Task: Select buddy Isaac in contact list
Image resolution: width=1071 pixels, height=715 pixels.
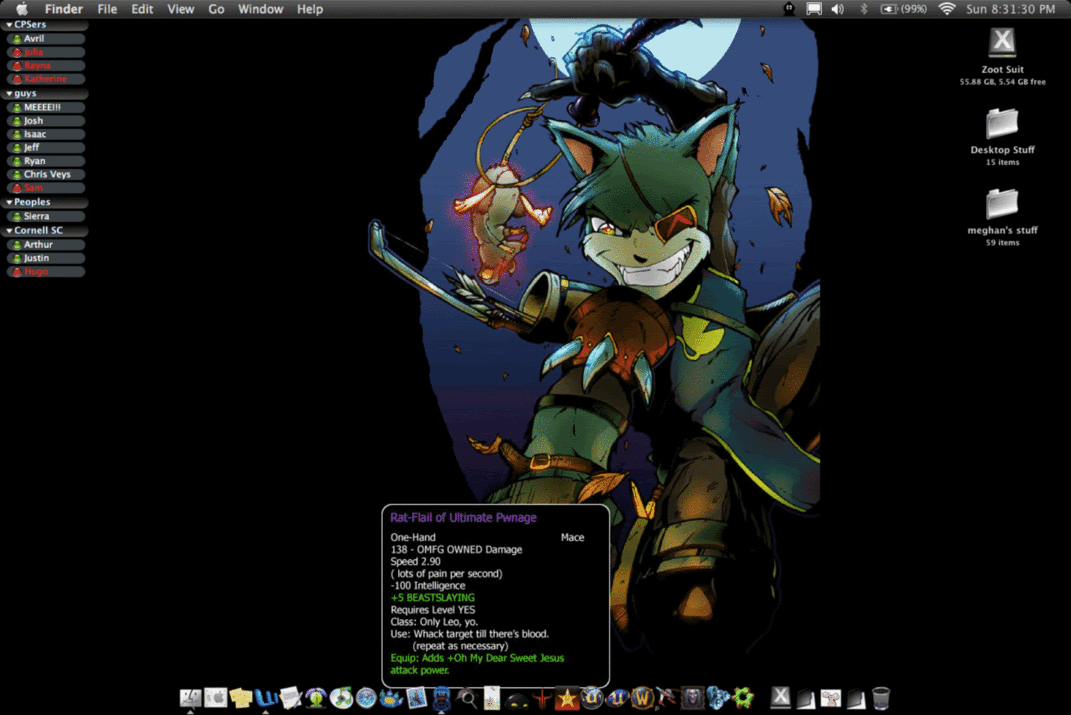Action: (x=46, y=135)
